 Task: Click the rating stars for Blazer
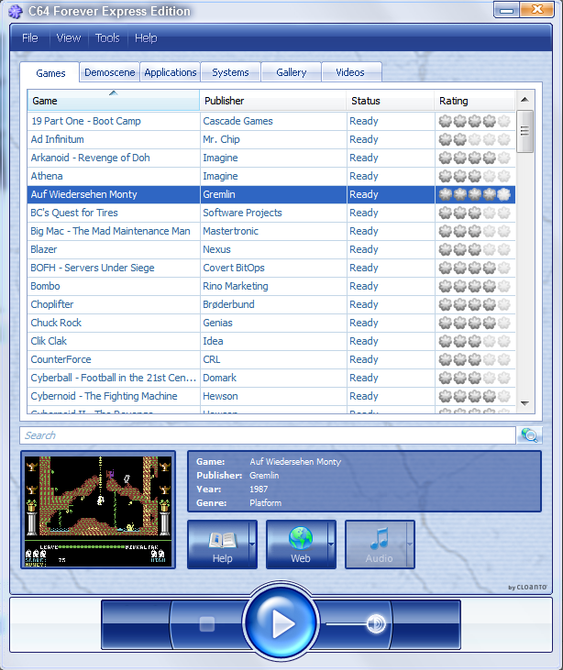coord(475,250)
